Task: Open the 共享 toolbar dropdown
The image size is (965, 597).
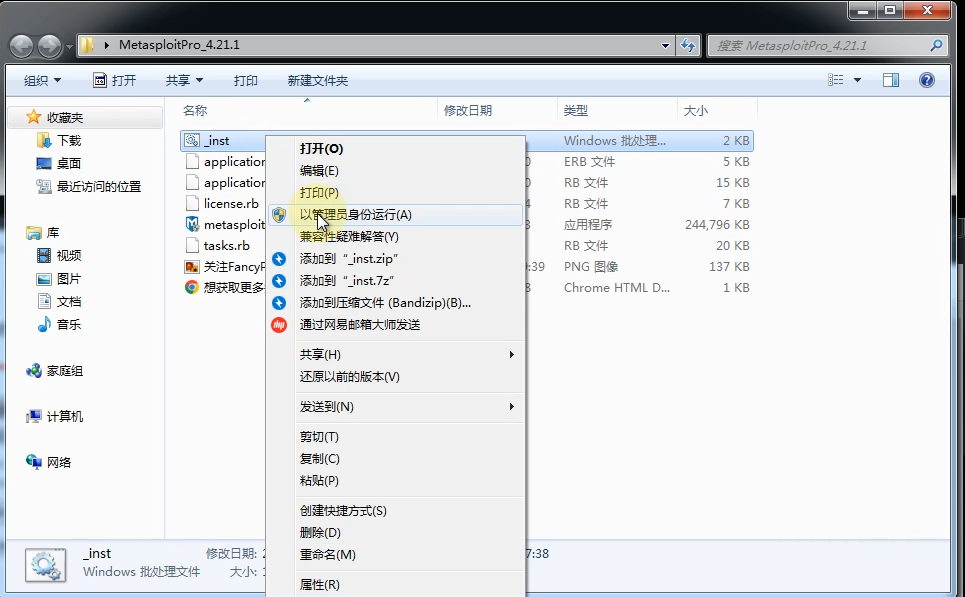Action: click(x=184, y=81)
